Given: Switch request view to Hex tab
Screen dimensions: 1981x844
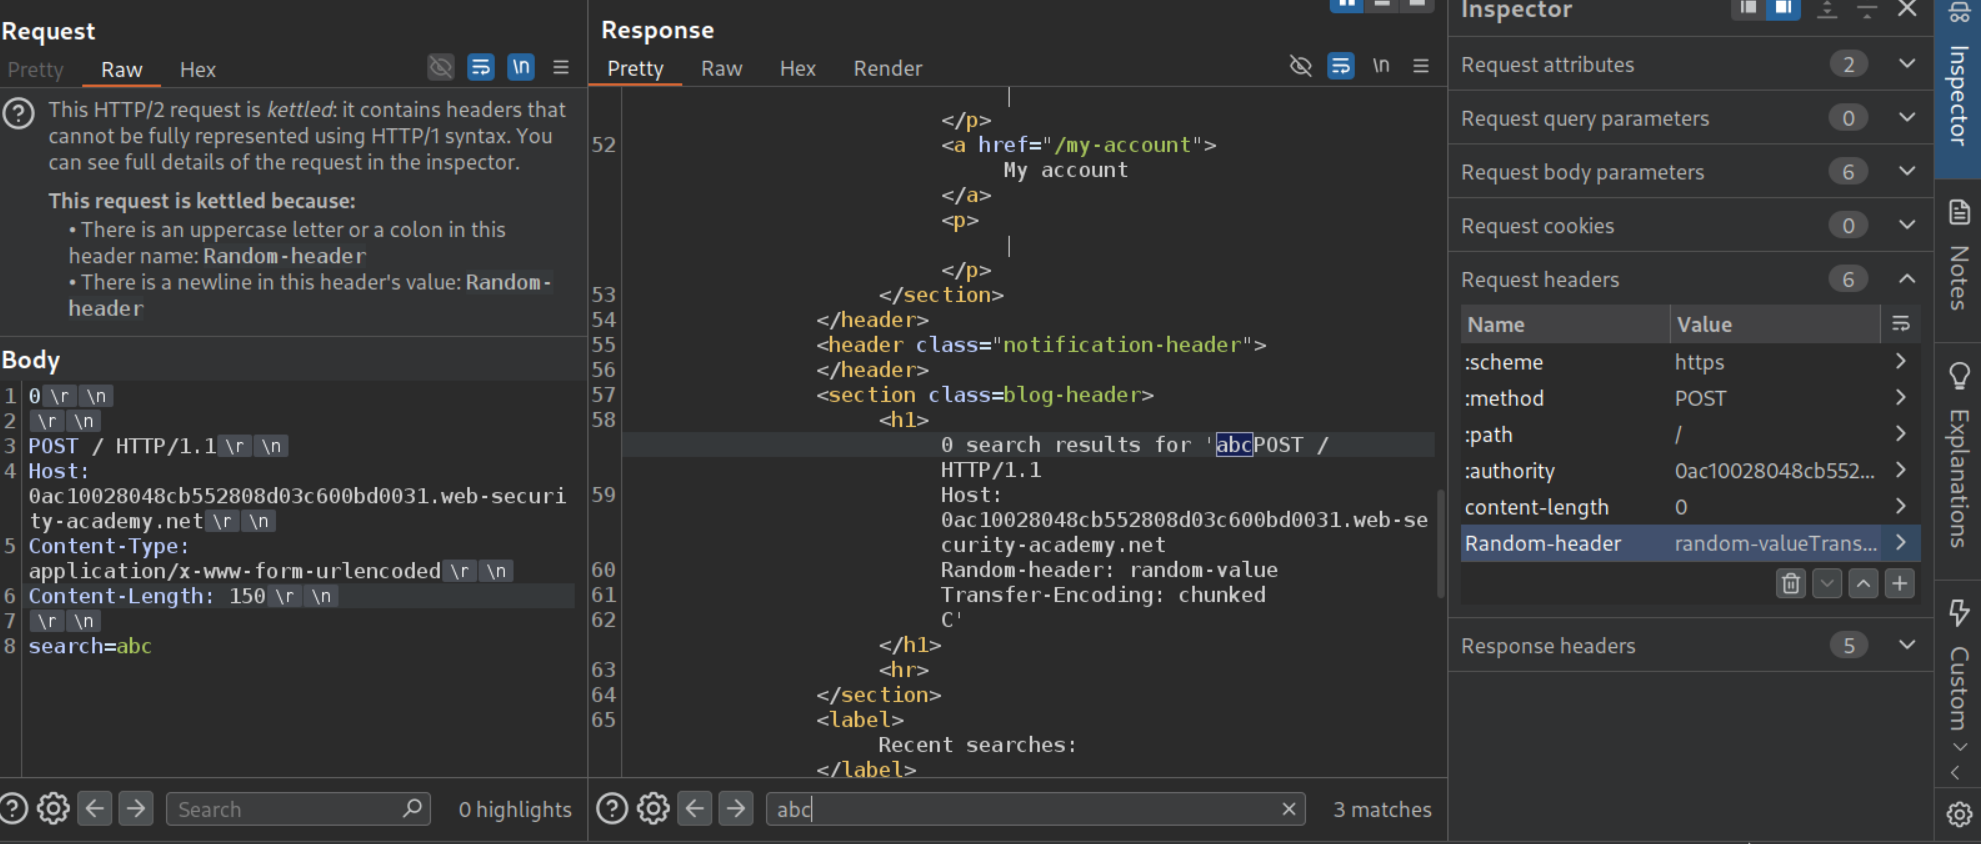Looking at the screenshot, I should 197,70.
